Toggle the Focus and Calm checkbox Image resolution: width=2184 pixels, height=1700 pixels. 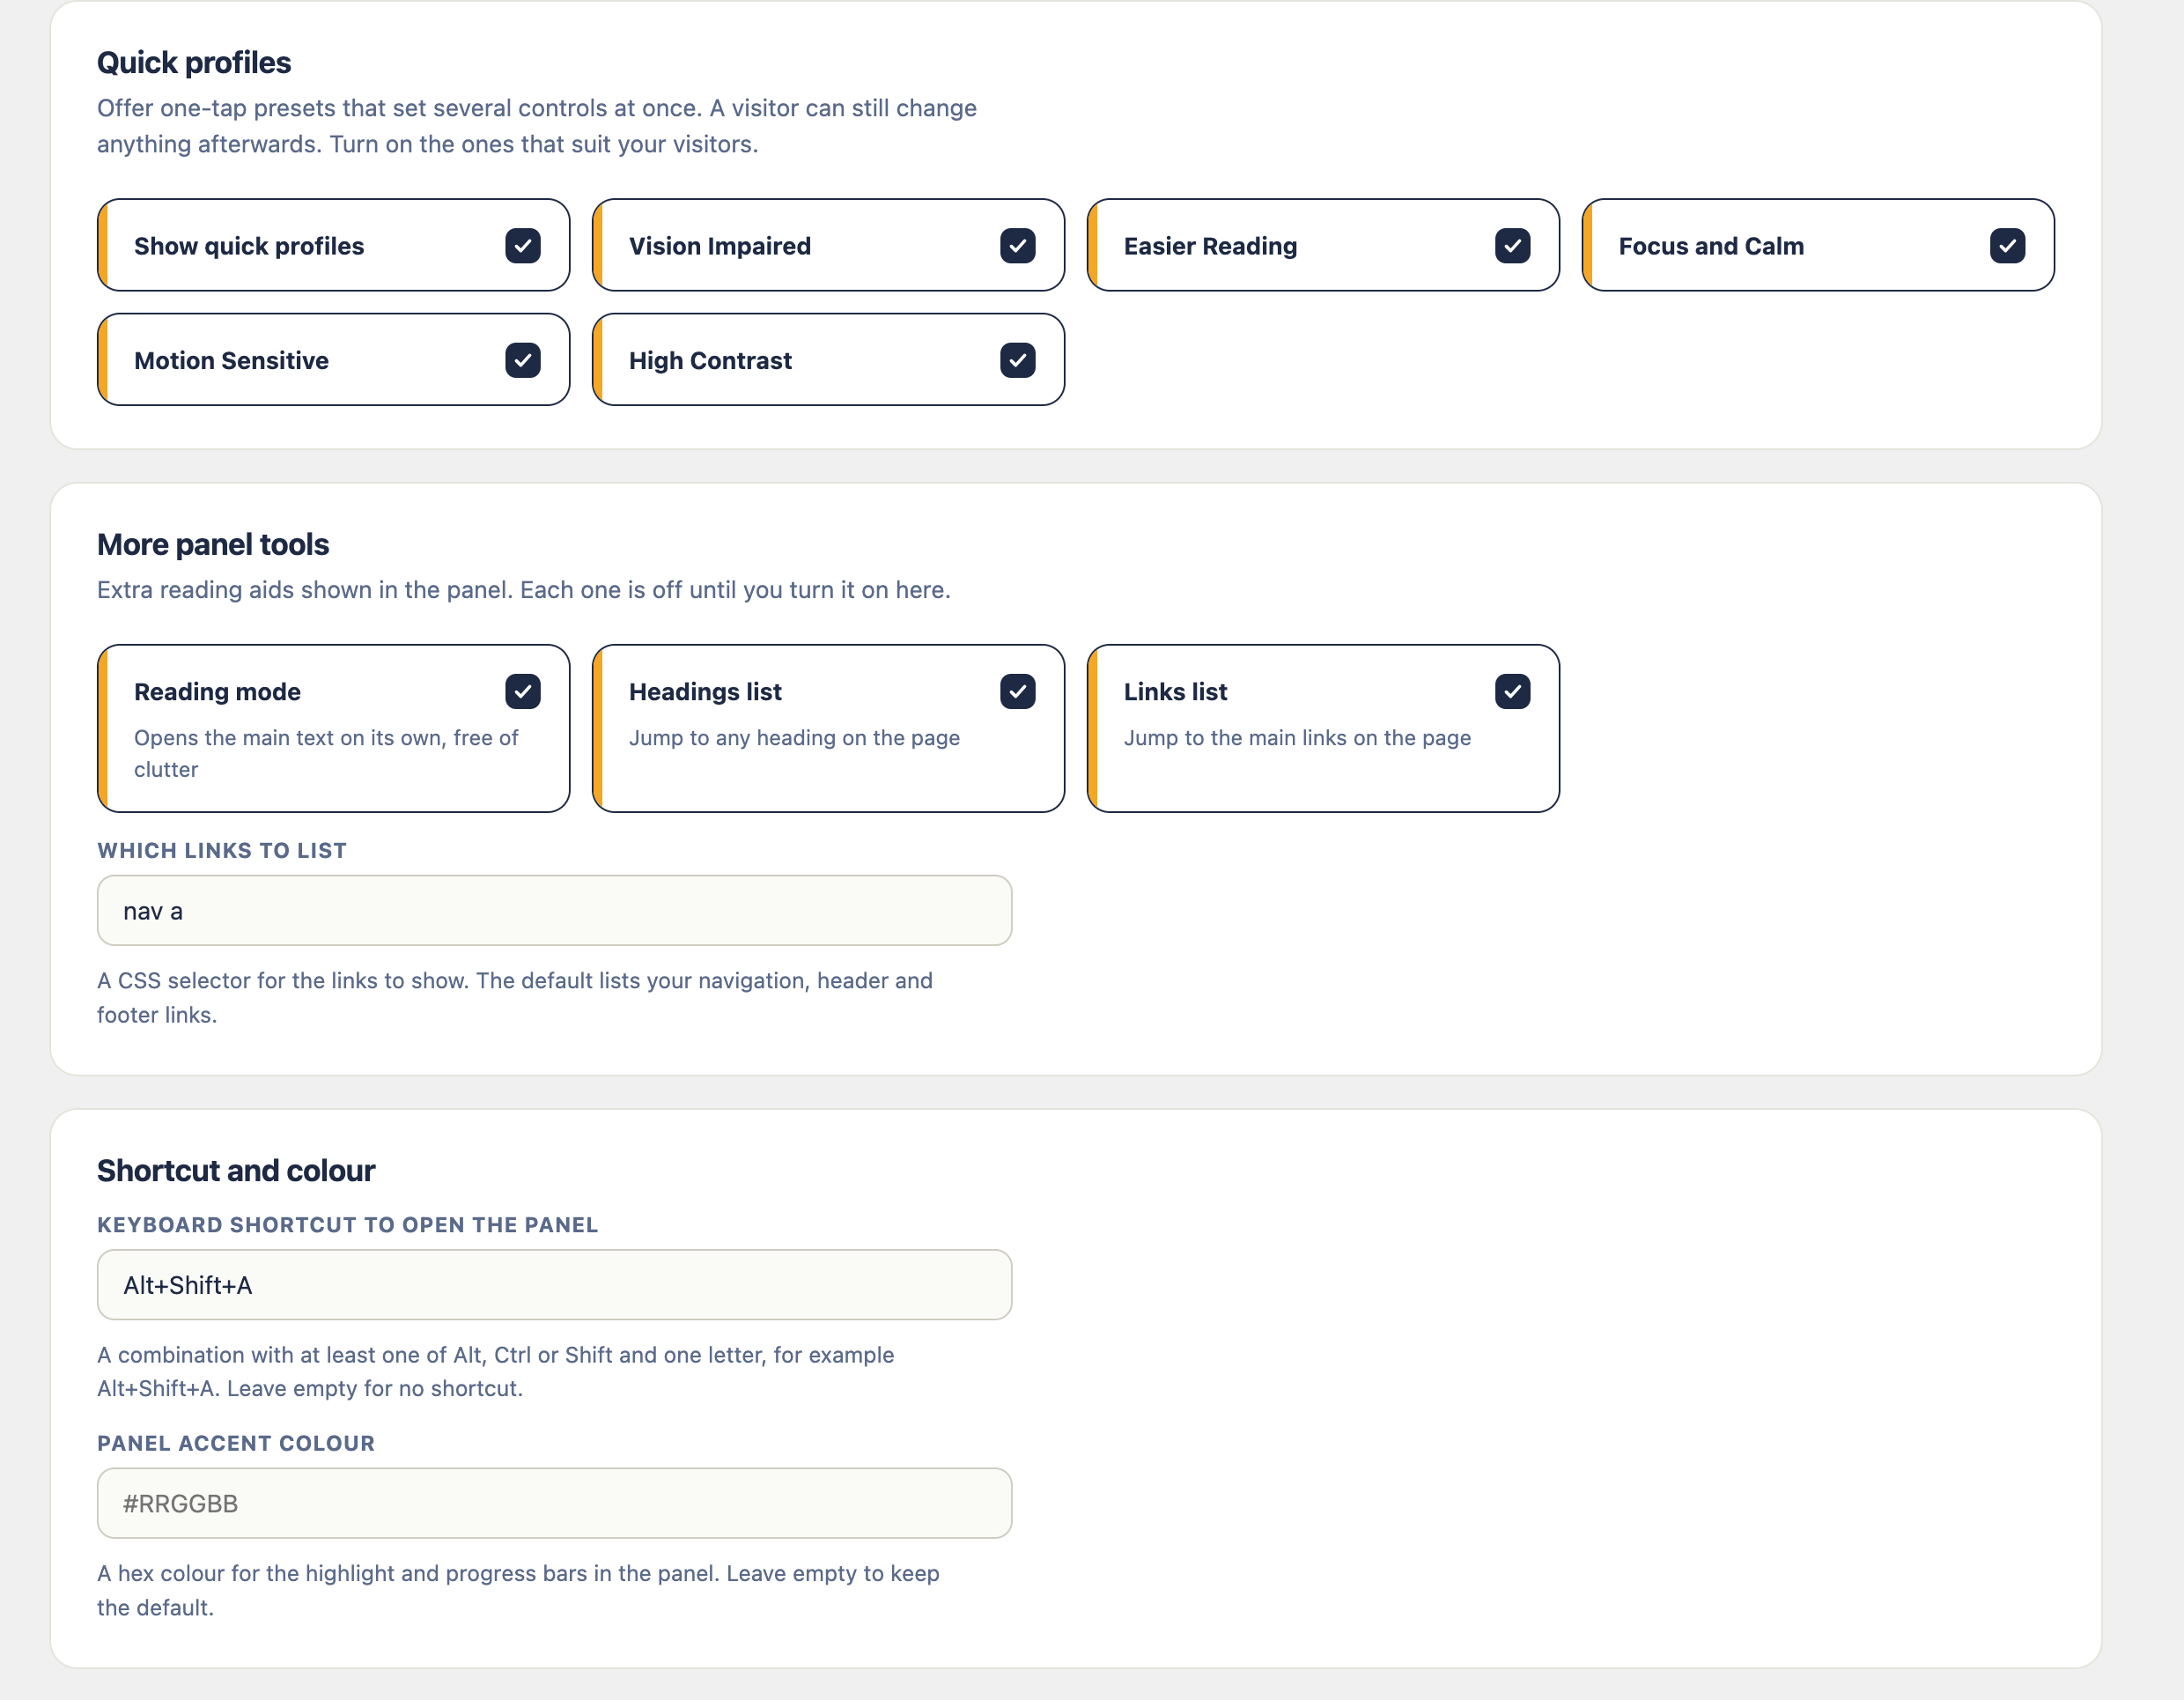coord(2008,246)
